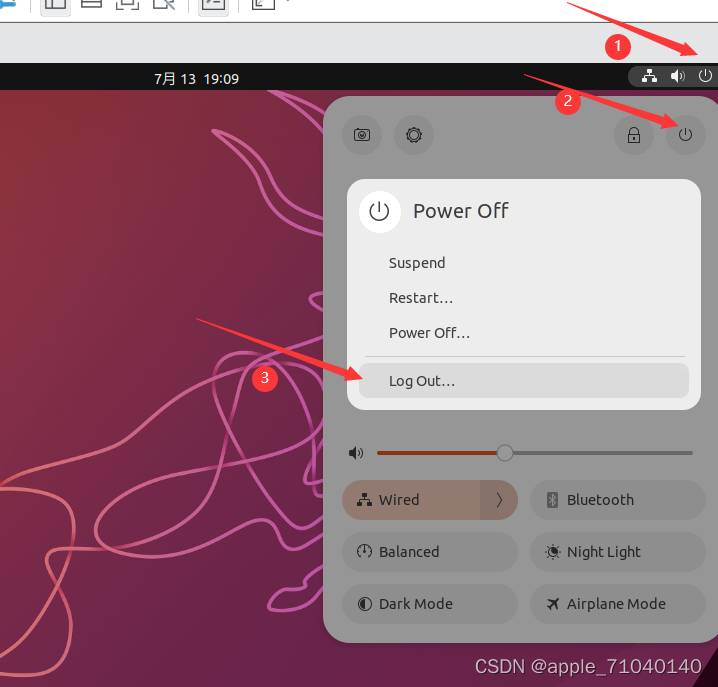Toggle the Wired network connection
The height and width of the screenshot is (687, 718).
(411, 500)
